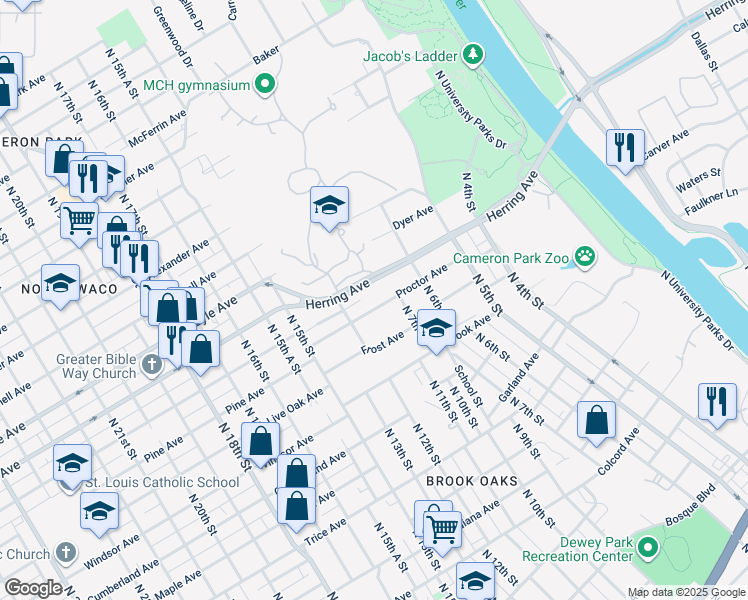
Task: Click the Google logo
Action: click(34, 588)
